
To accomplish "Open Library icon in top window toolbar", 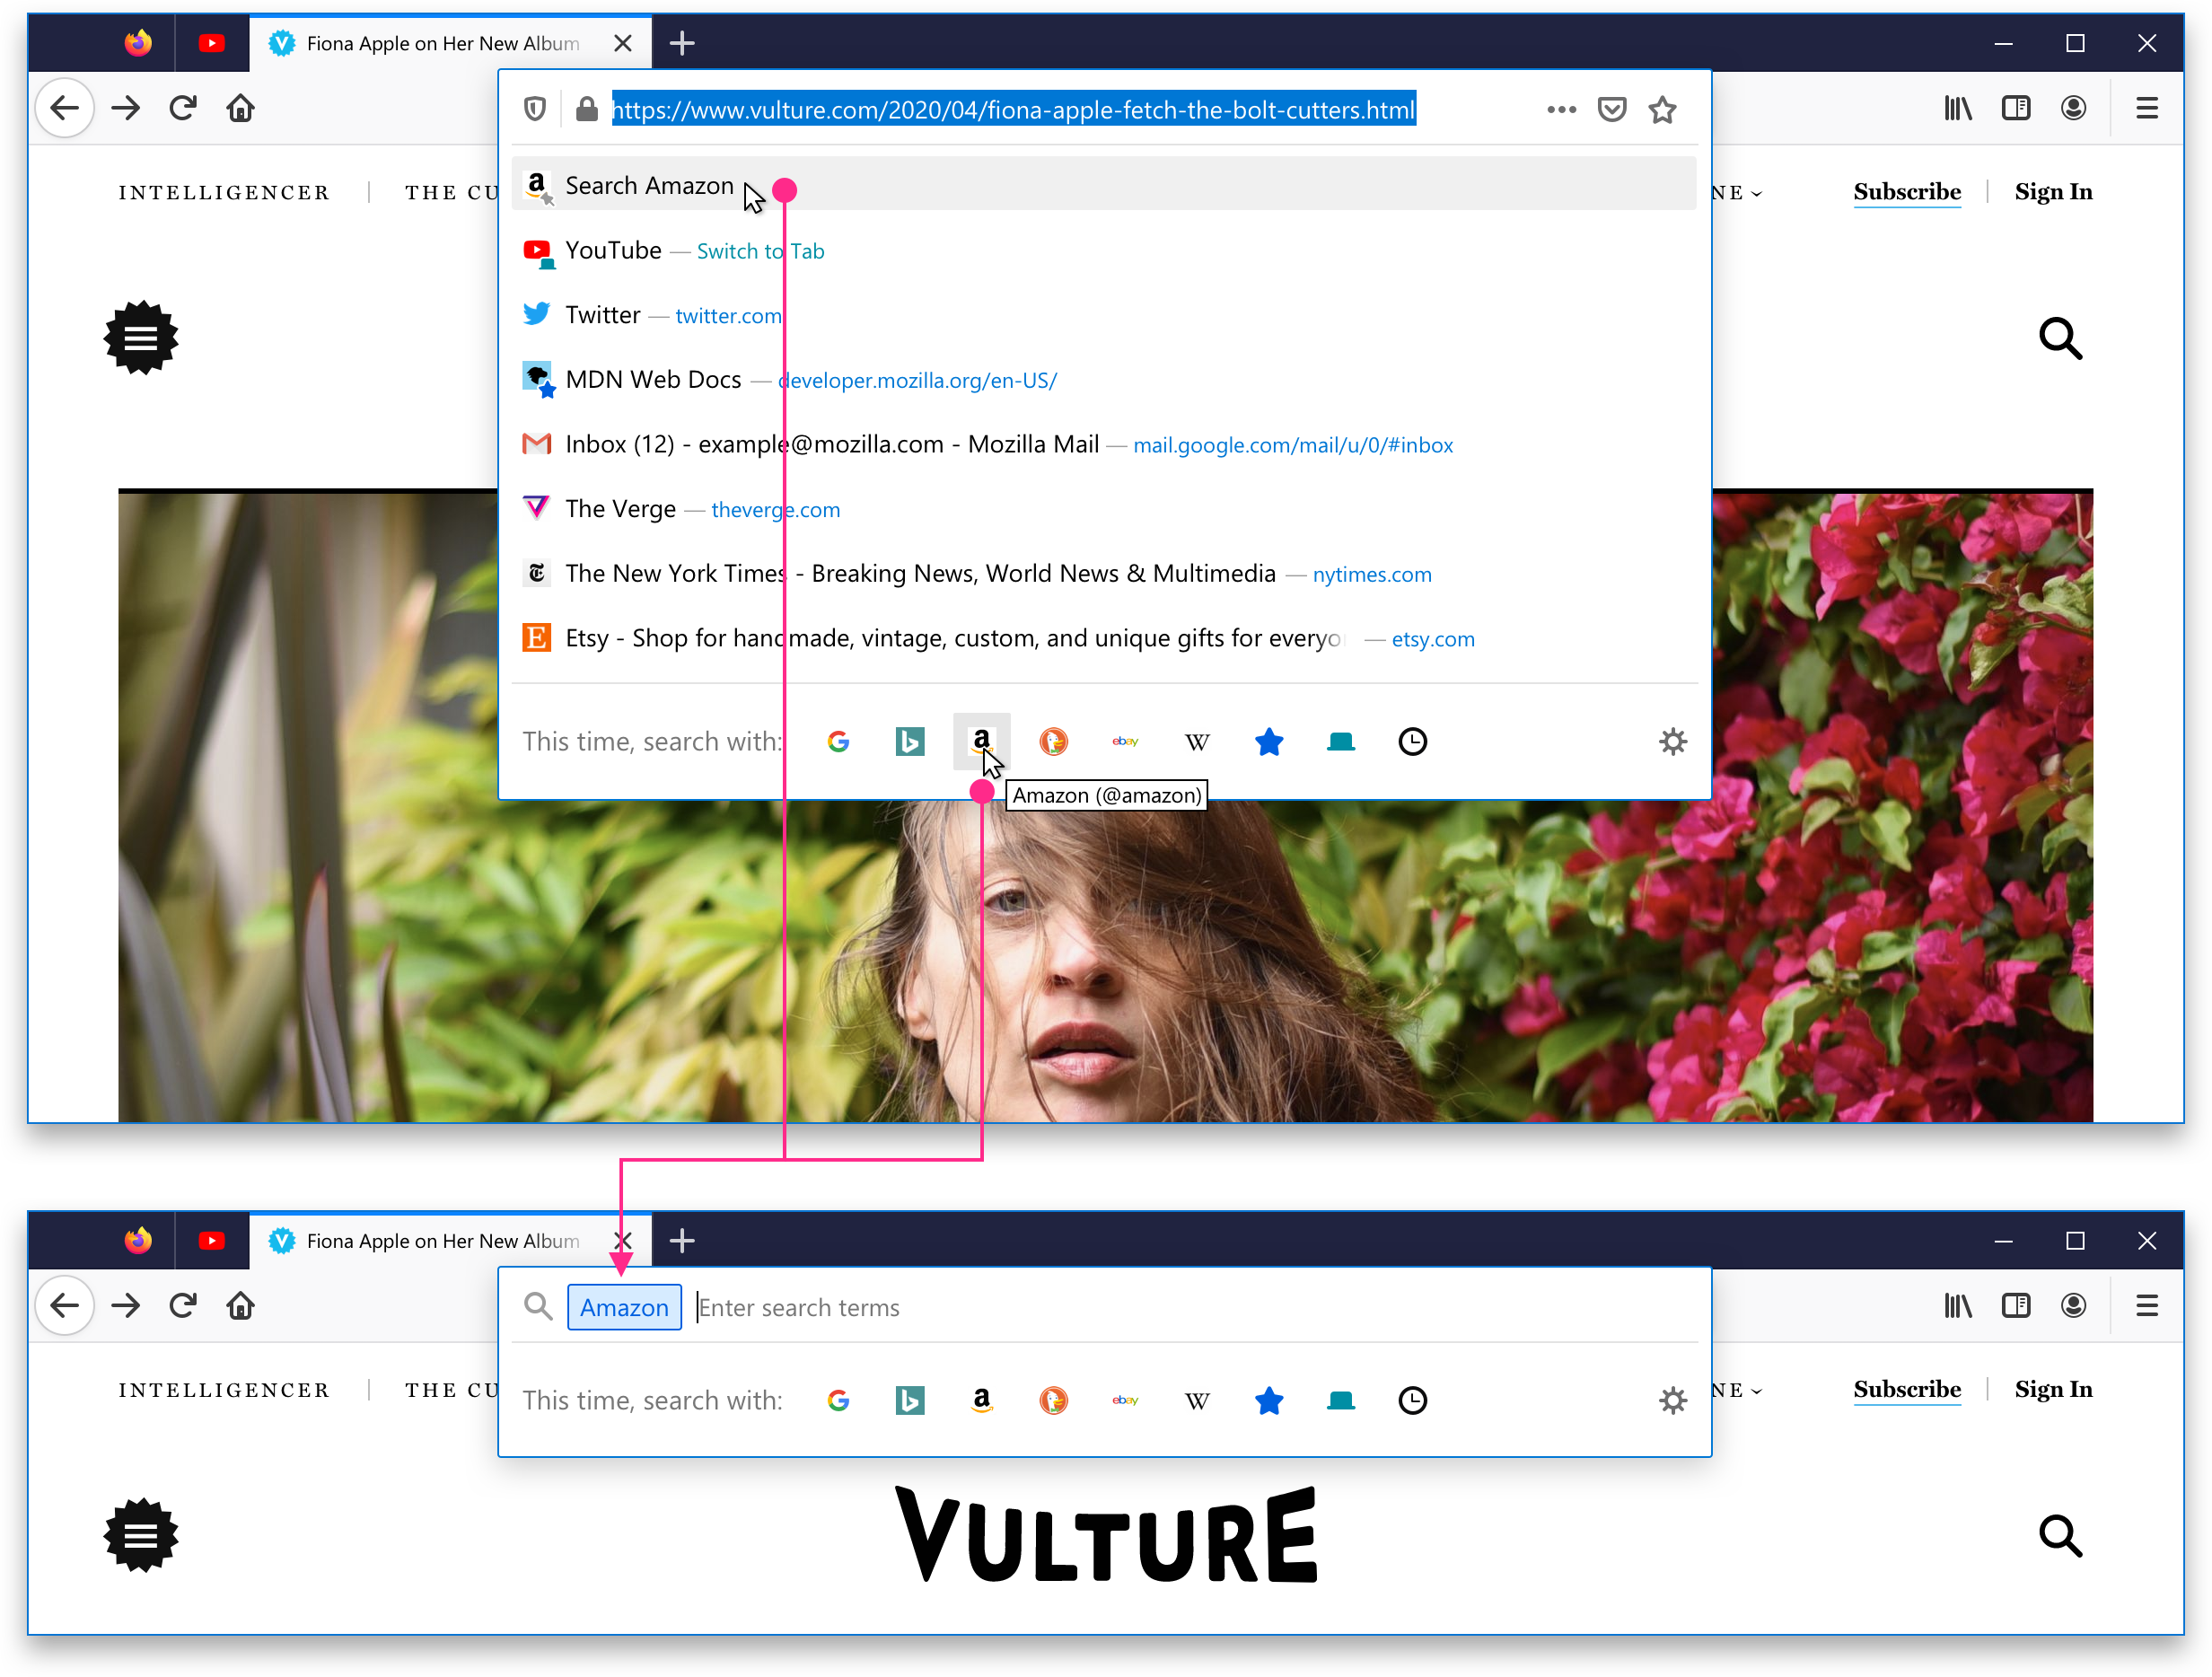I will (1958, 108).
